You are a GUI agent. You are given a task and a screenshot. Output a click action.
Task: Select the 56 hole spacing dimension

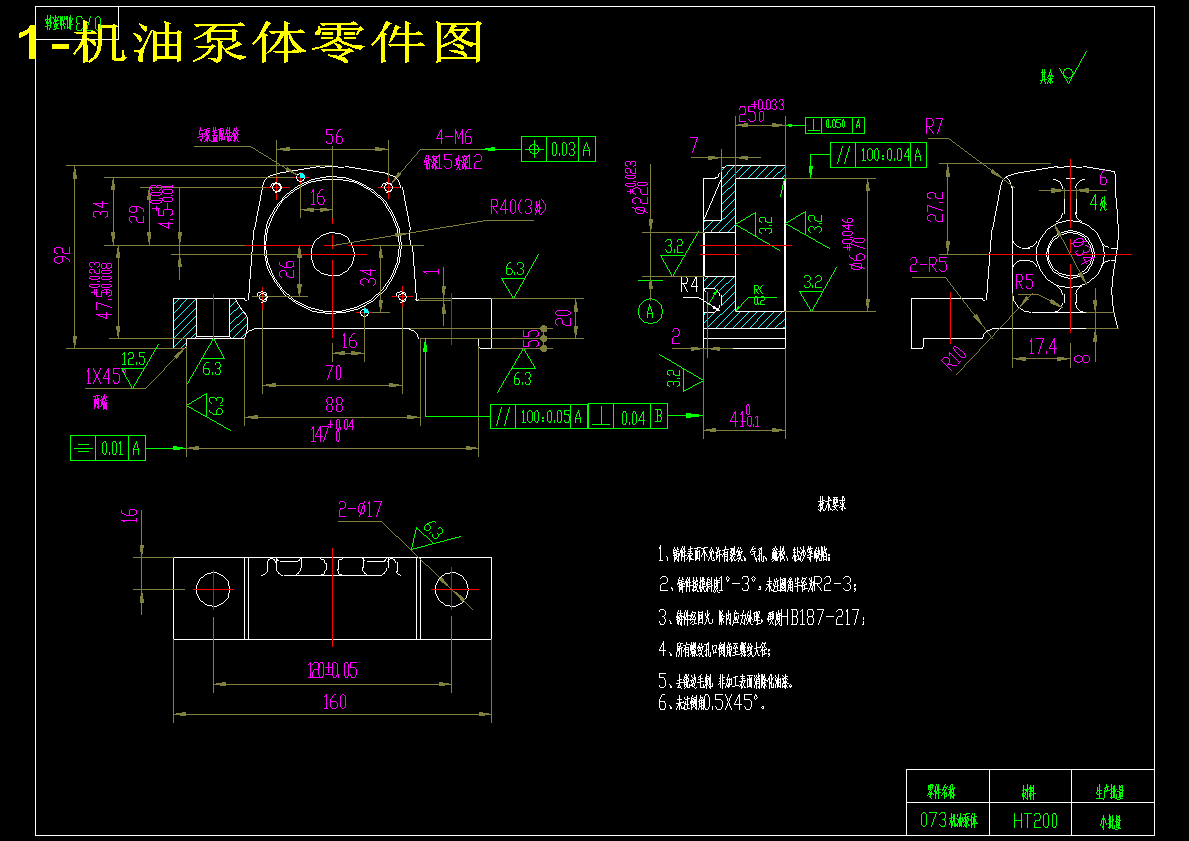point(334,137)
